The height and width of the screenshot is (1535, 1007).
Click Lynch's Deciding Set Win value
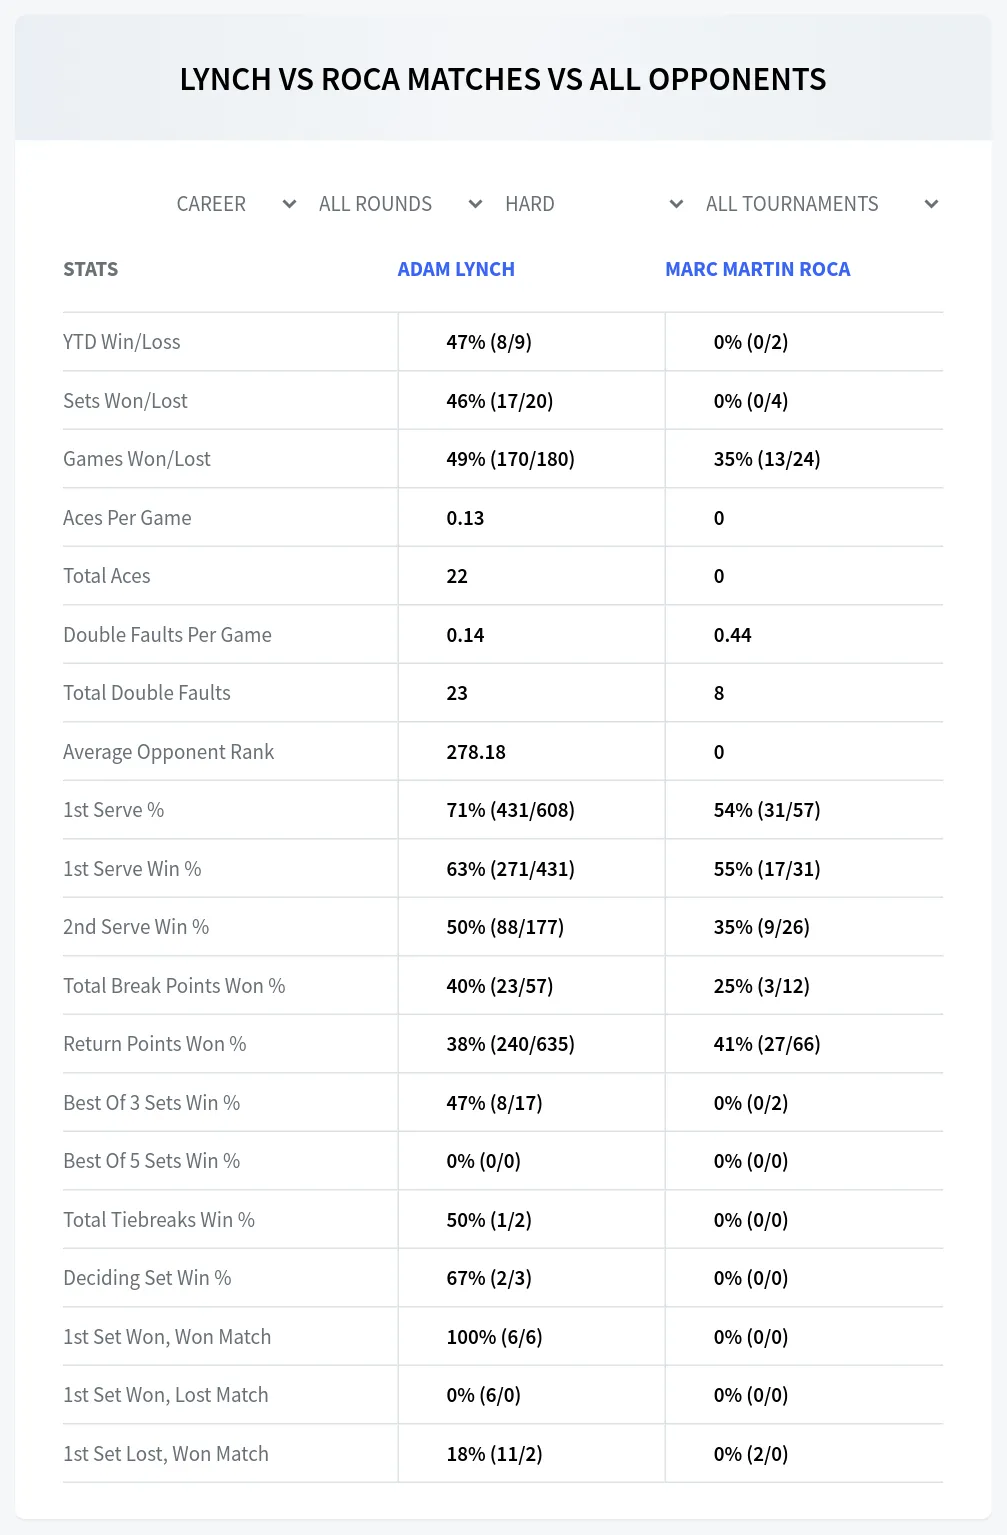pyautogui.click(x=489, y=1278)
